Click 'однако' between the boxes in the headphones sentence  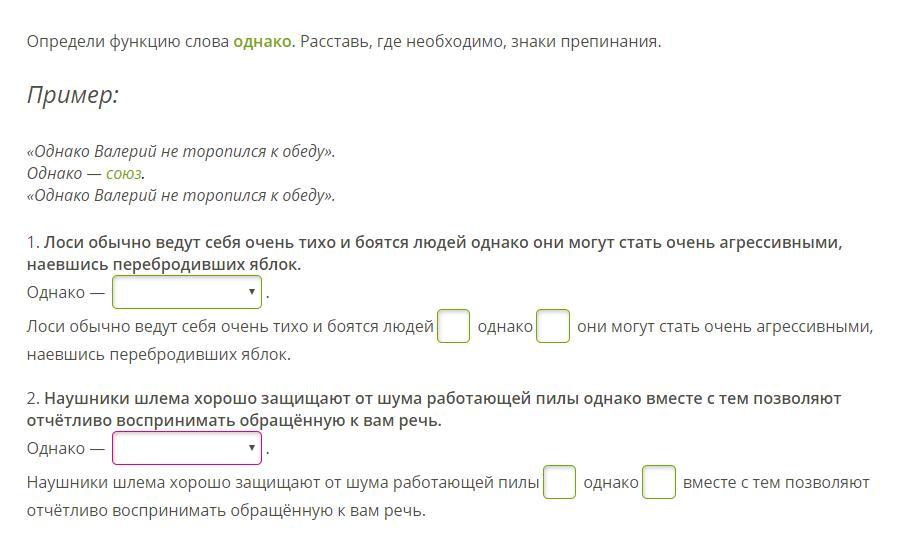pos(610,483)
